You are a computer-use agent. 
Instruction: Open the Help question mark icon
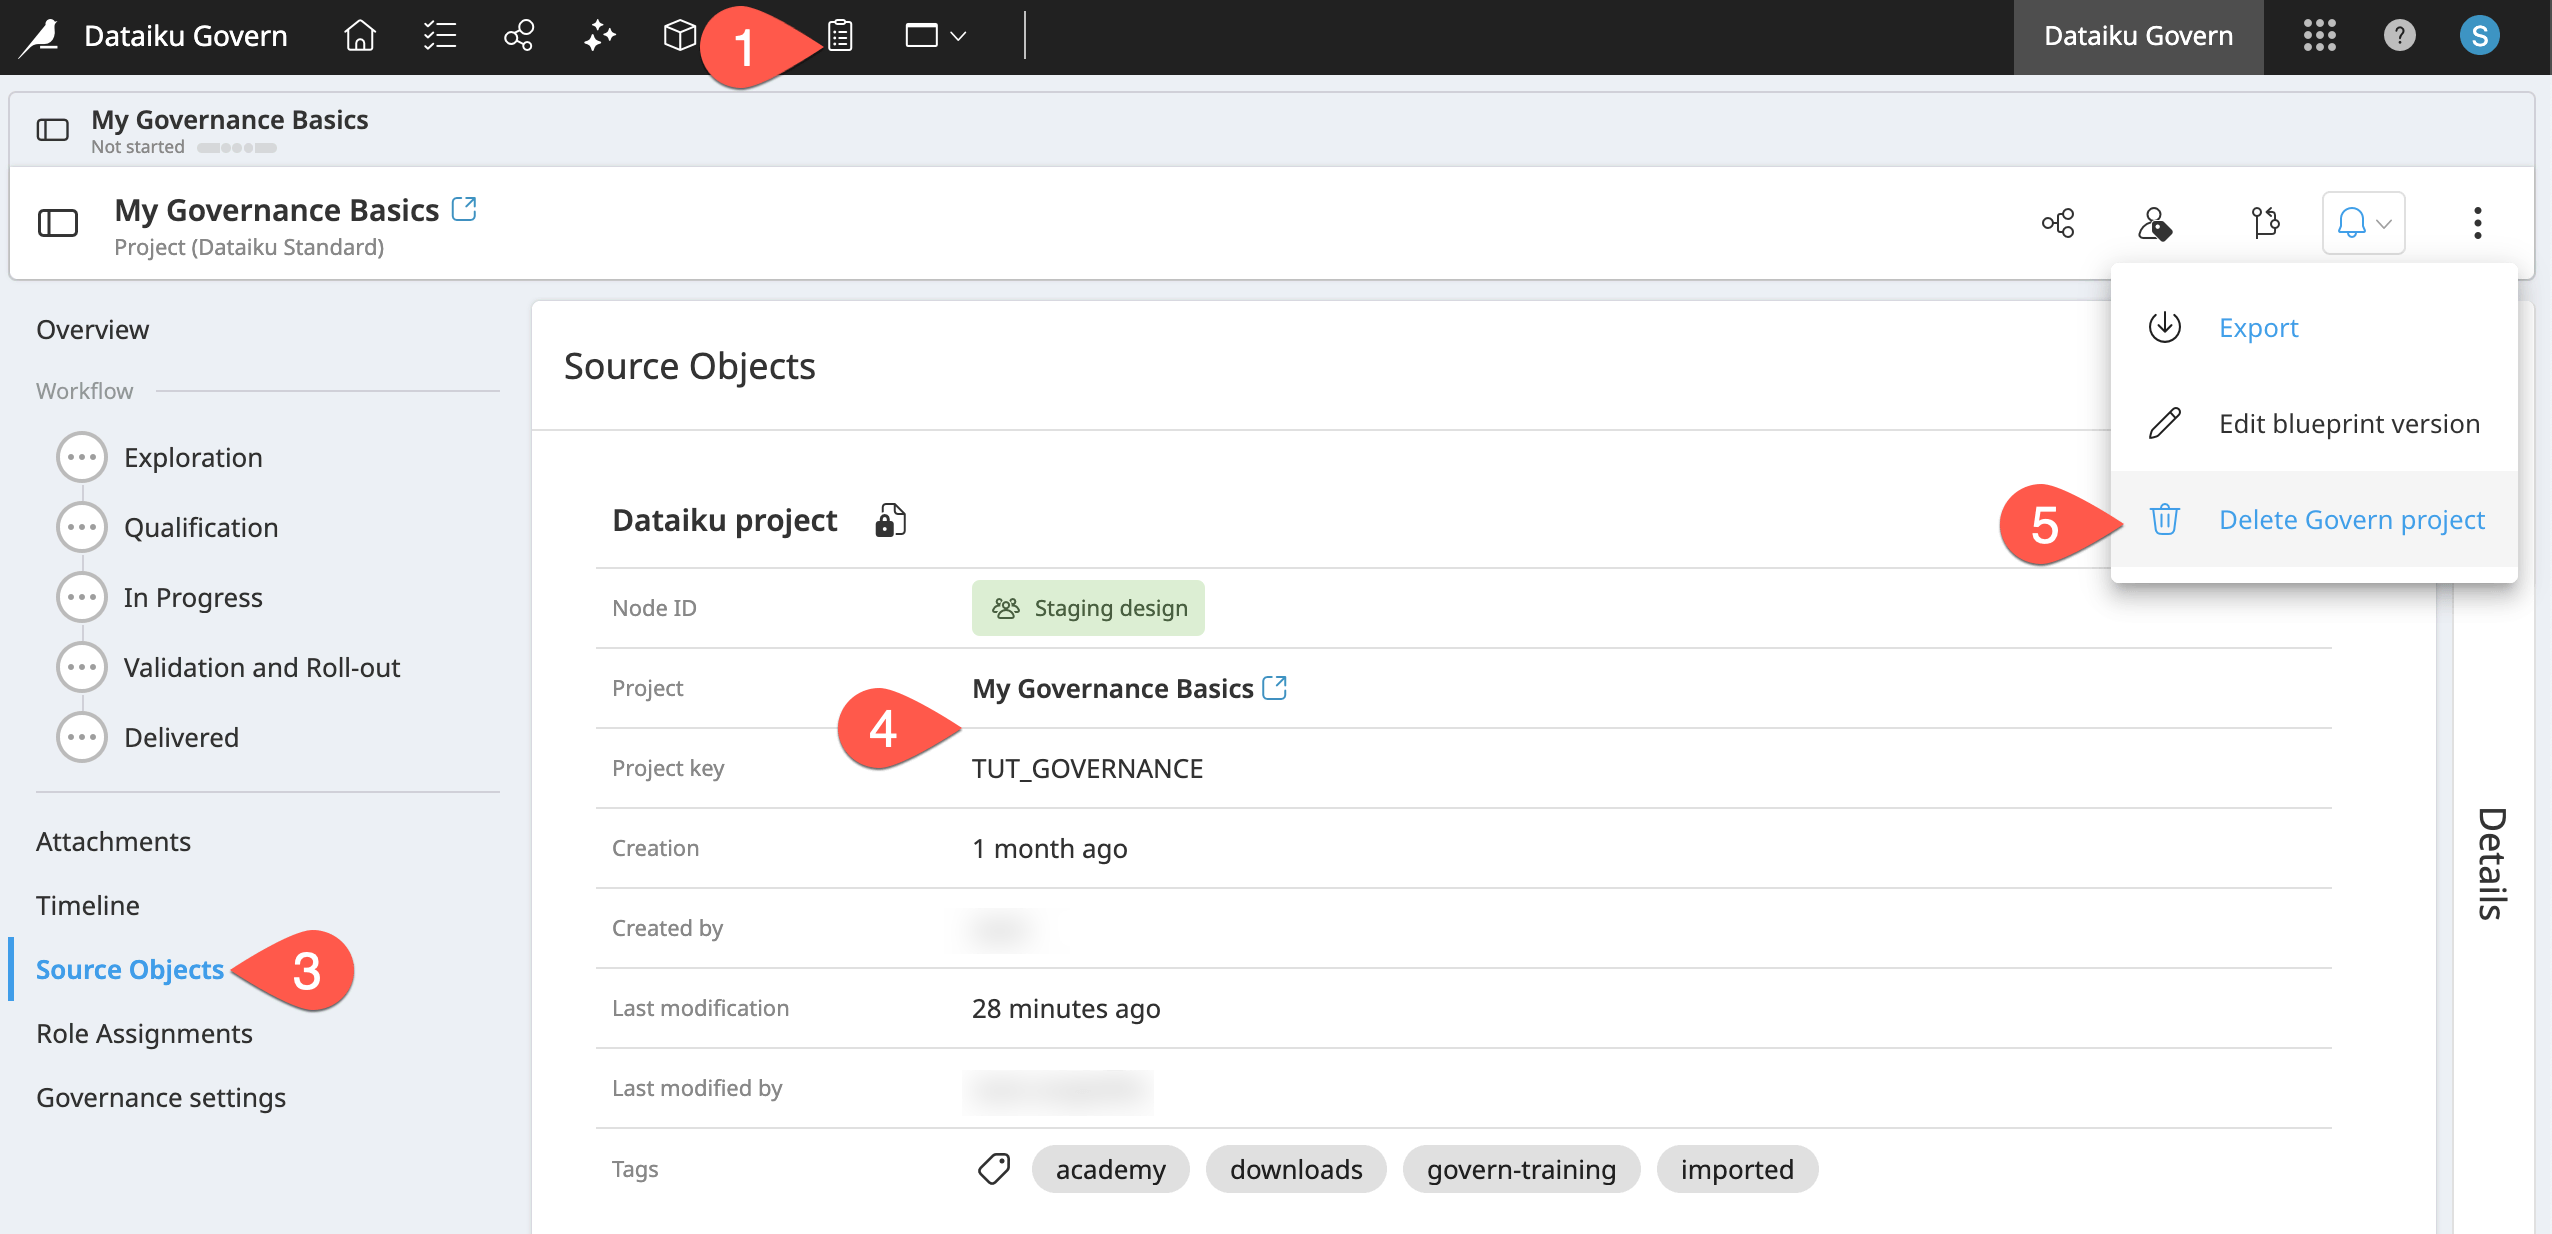click(x=2399, y=37)
